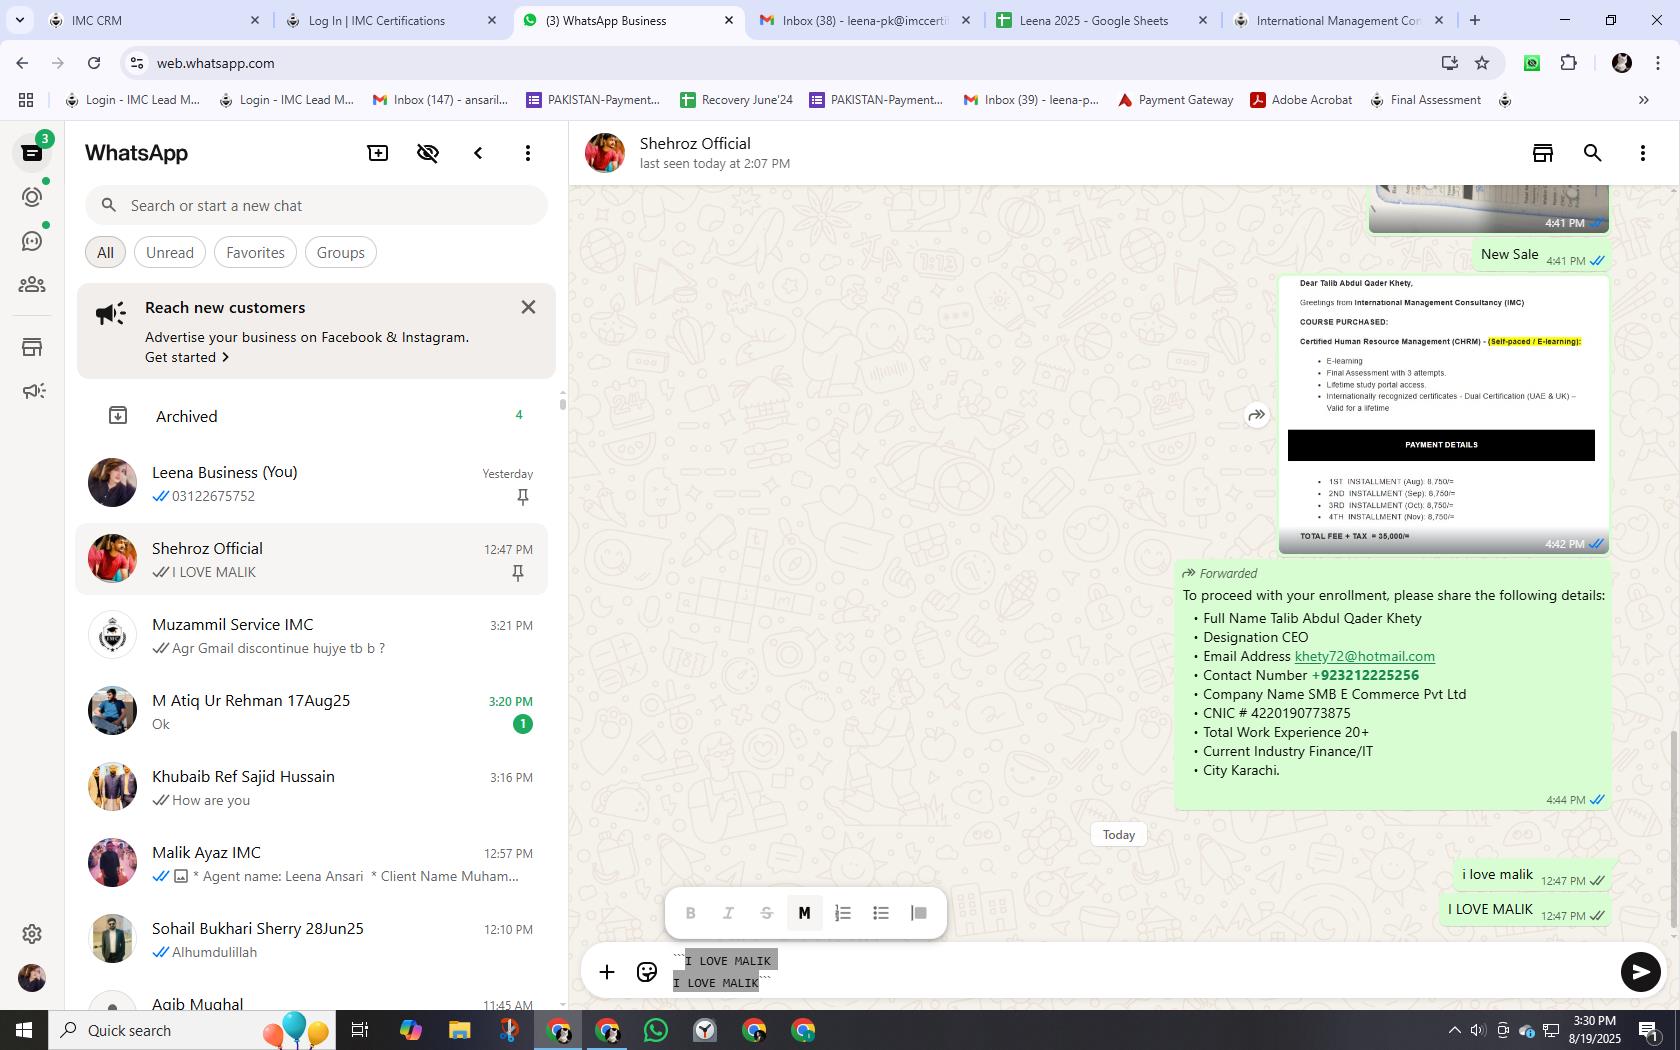Image resolution: width=1680 pixels, height=1050 pixels.
Task: Open M Atiq Ur Rehman 17Aug25 chat
Action: click(x=312, y=711)
